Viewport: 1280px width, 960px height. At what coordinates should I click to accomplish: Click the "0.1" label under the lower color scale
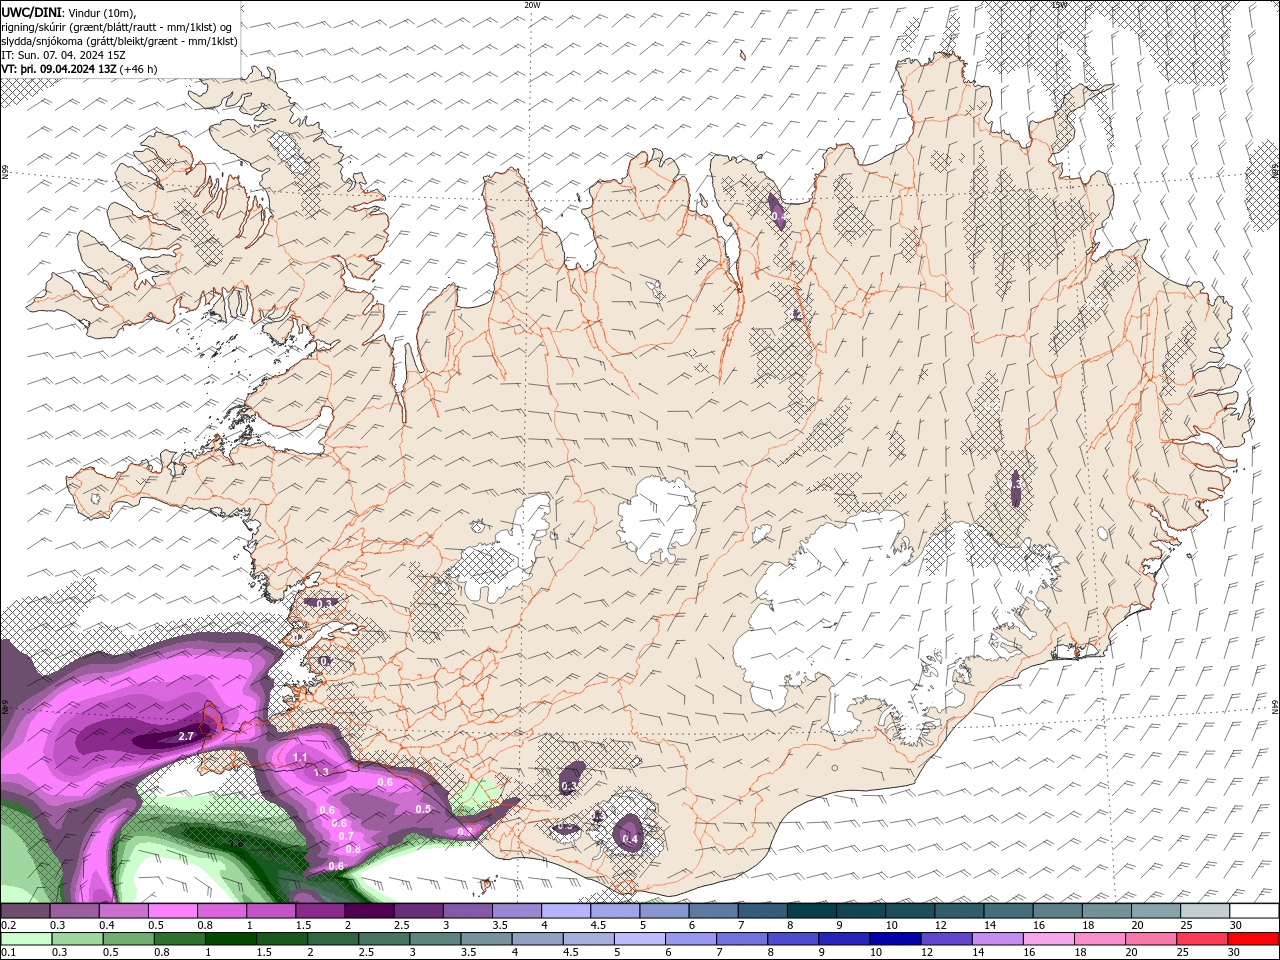point(8,953)
